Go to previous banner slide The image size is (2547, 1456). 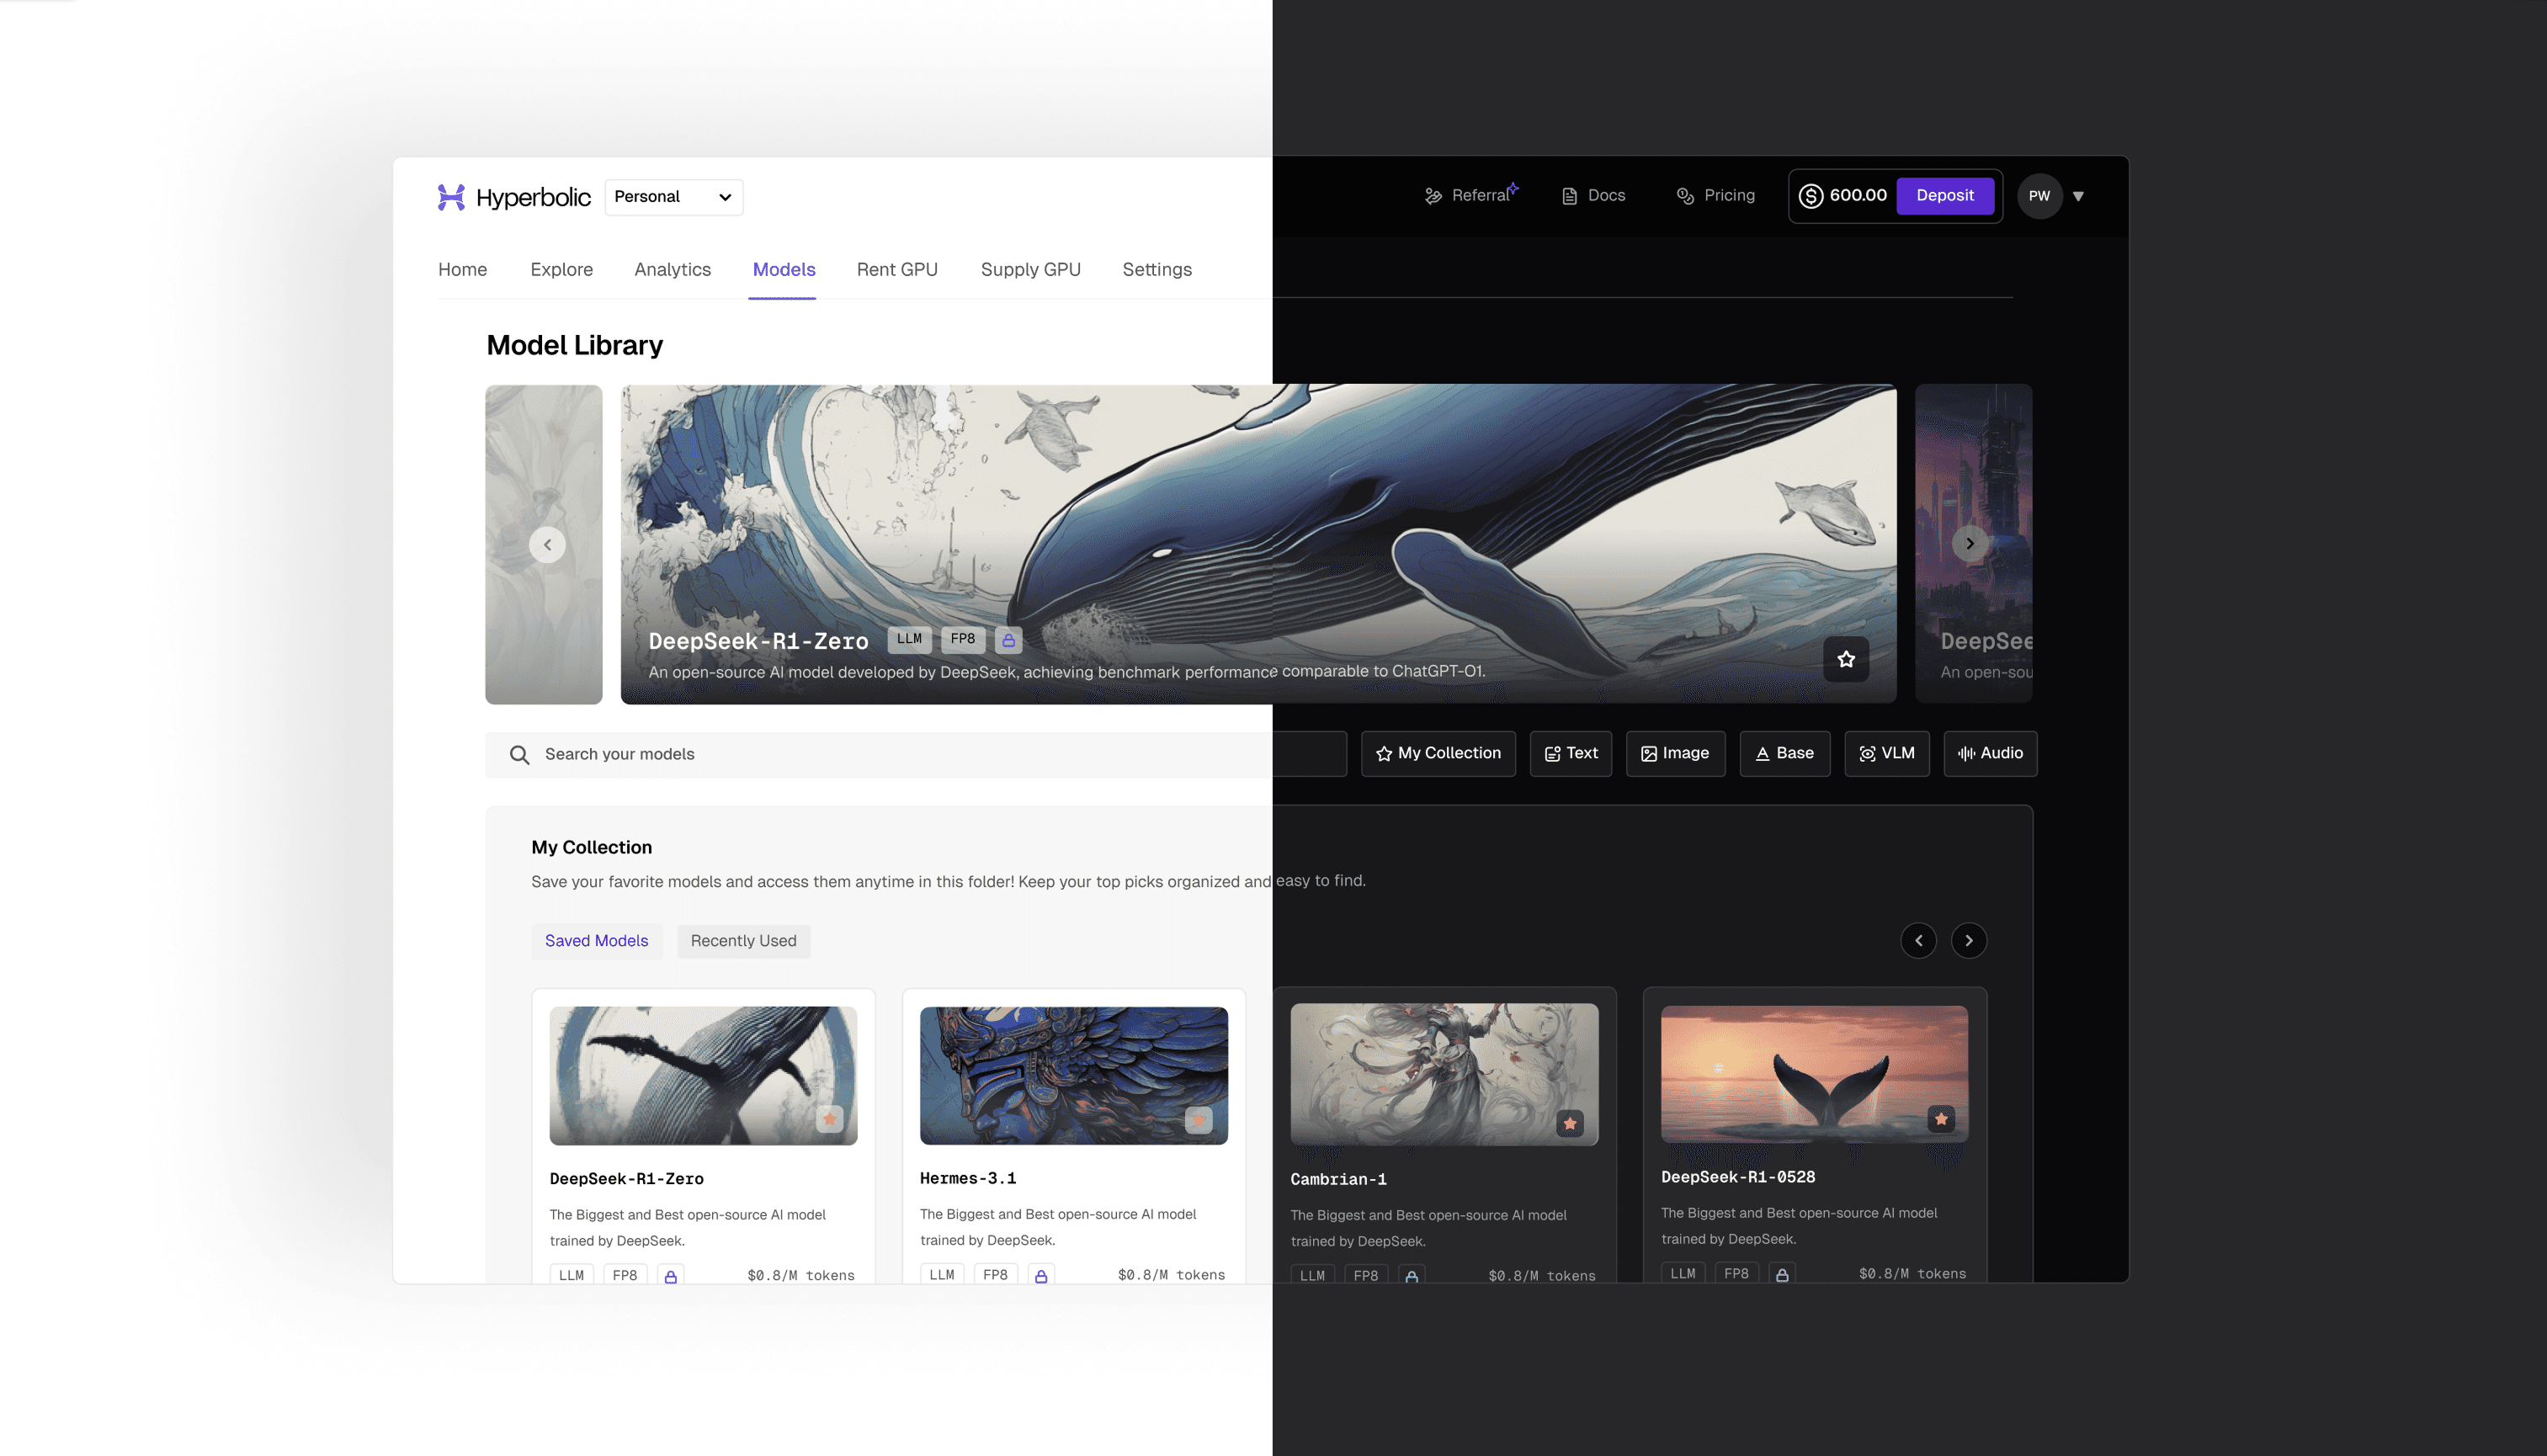547,545
